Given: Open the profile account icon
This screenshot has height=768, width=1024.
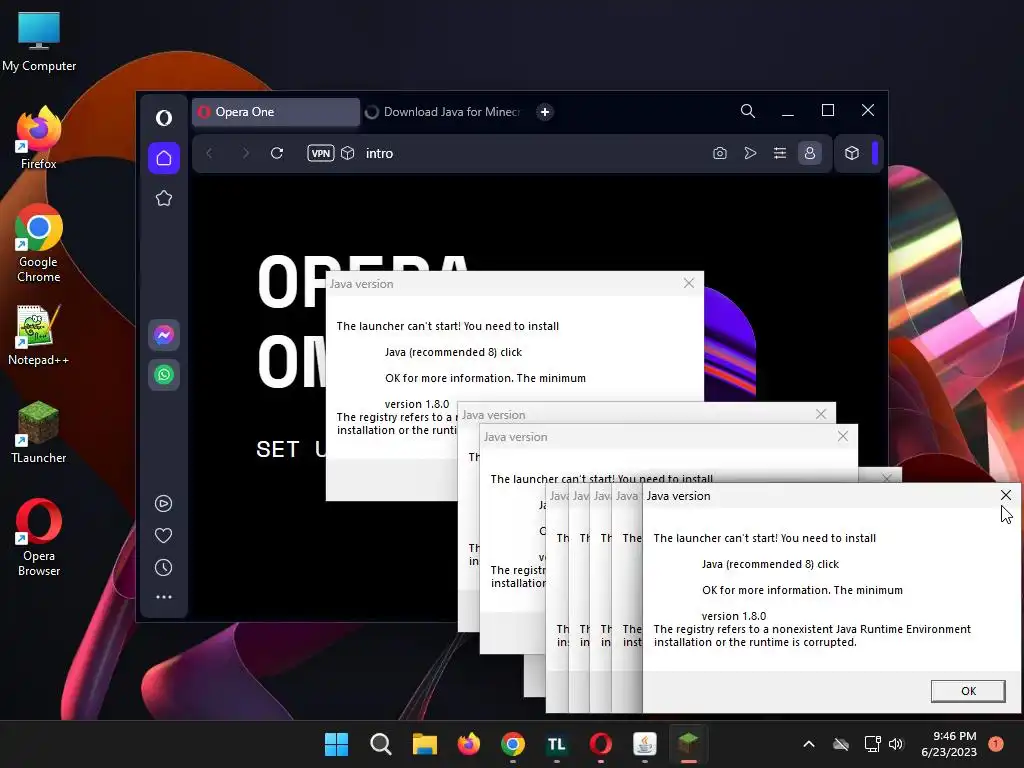Looking at the screenshot, I should click(x=810, y=153).
